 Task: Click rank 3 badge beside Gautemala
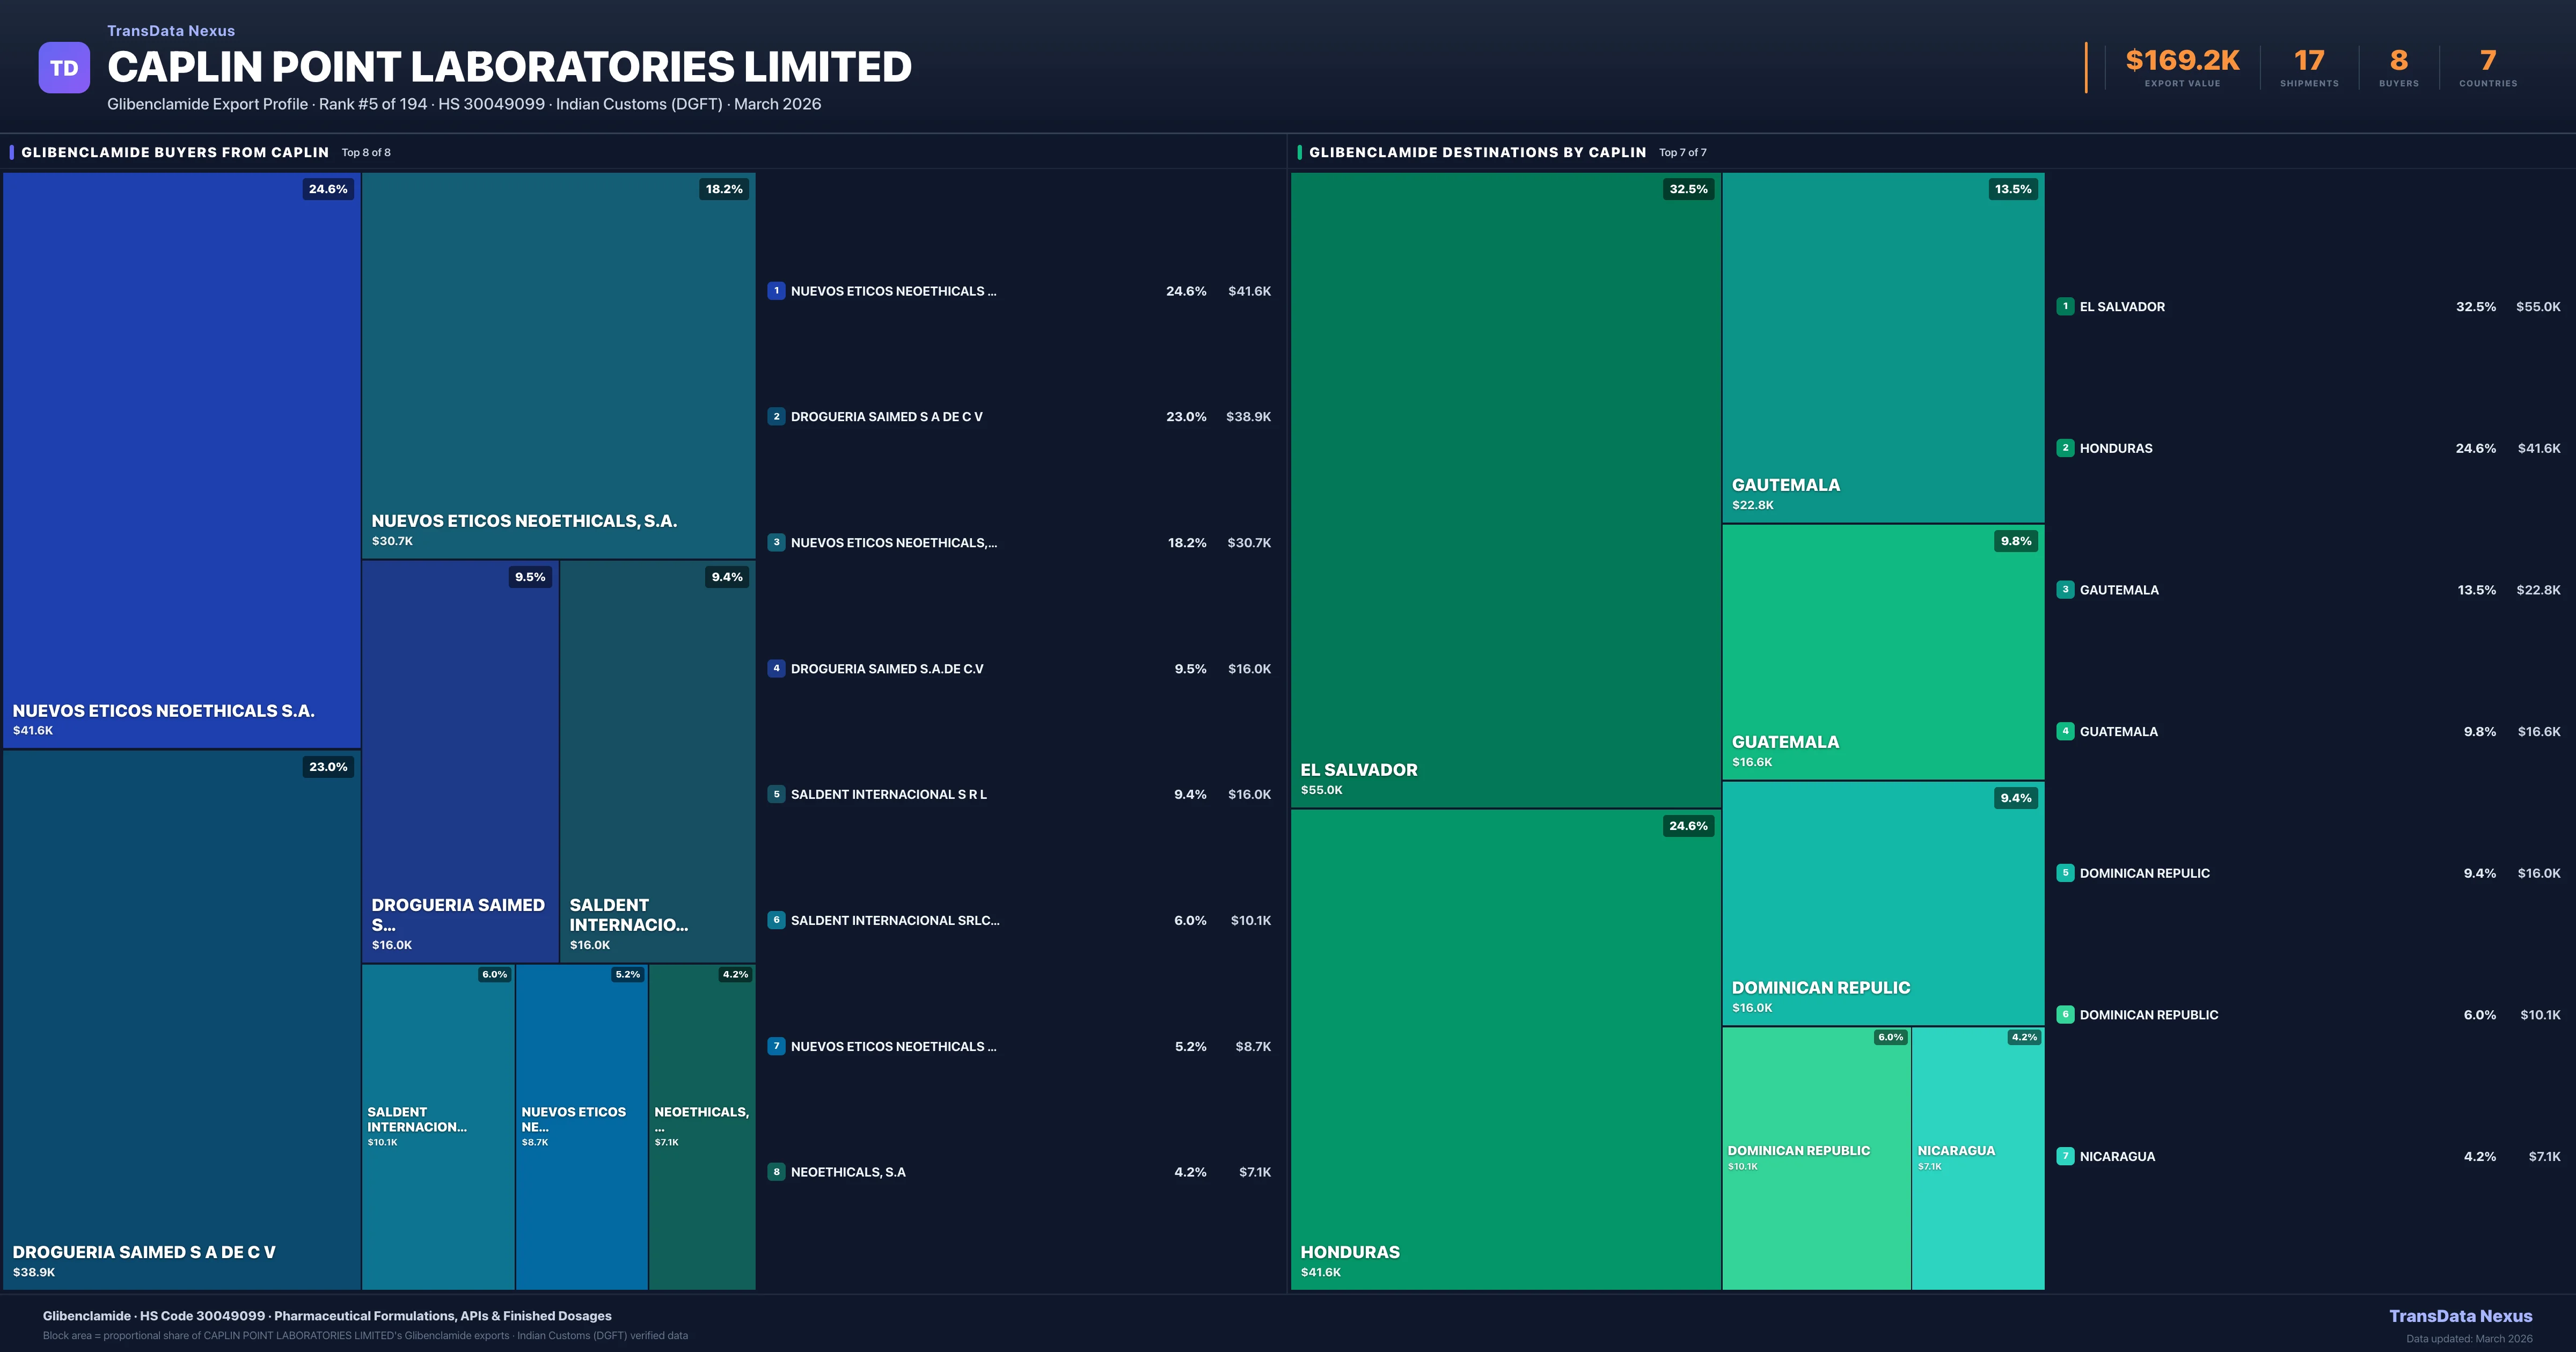[x=2065, y=590]
